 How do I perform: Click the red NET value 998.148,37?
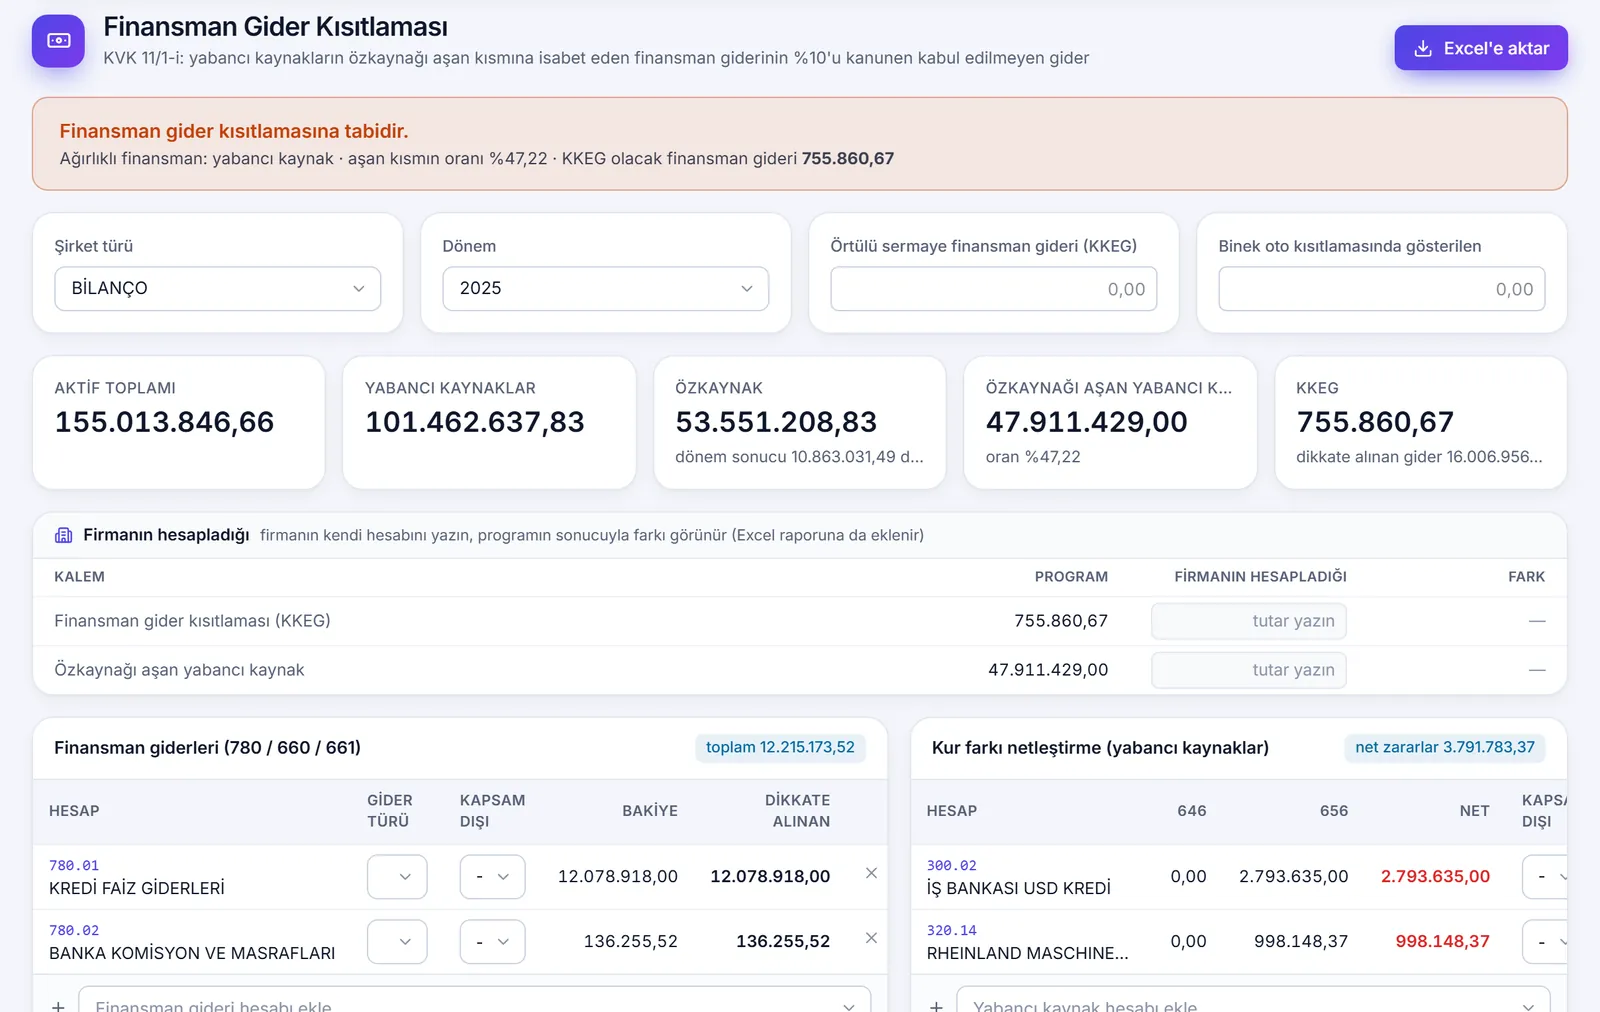click(1442, 941)
